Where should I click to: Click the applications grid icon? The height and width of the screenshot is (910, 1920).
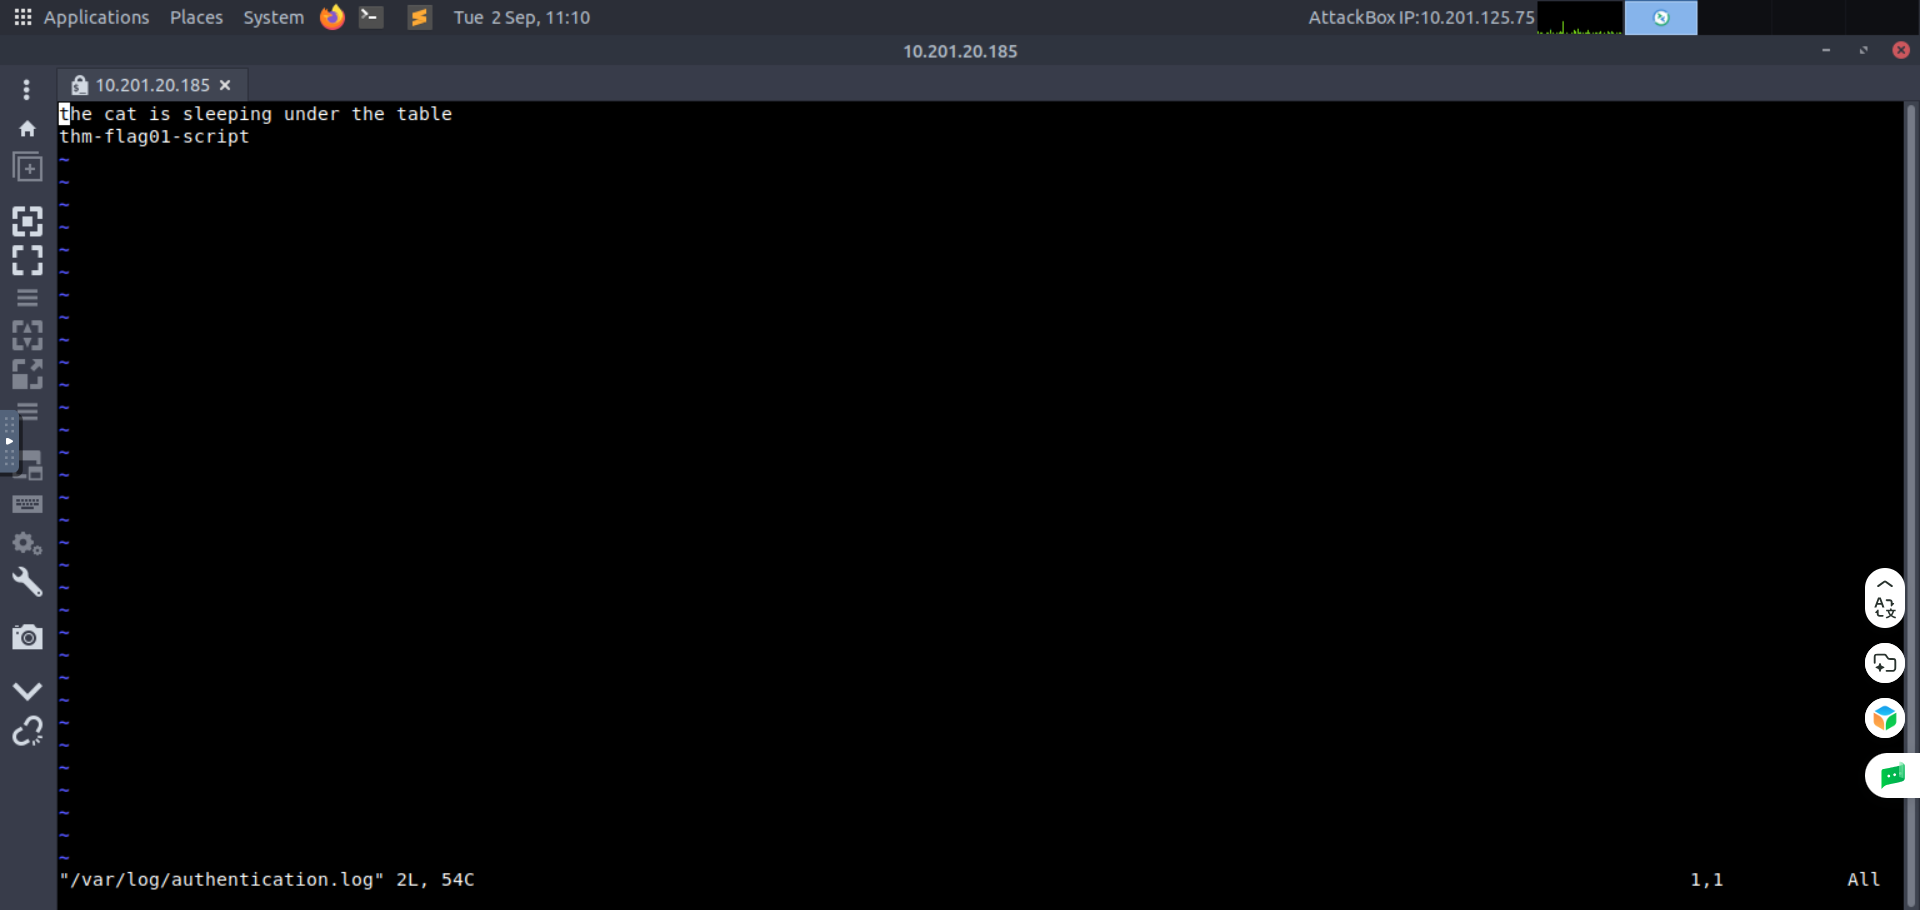coord(23,17)
